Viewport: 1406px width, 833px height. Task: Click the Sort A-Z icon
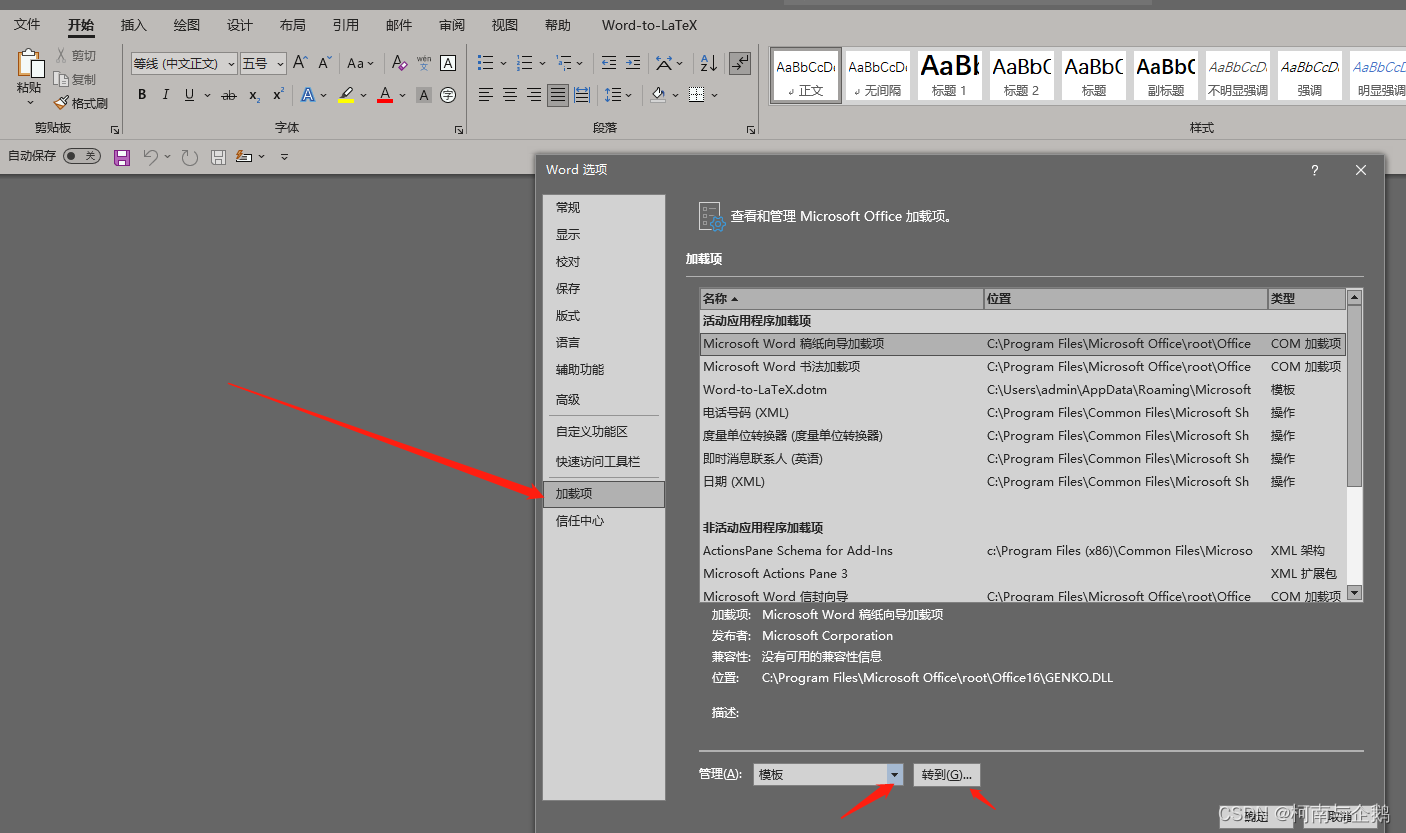click(708, 63)
